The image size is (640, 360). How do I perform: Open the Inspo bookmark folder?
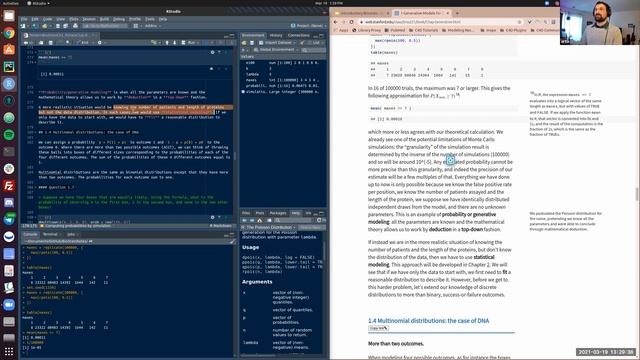[488, 30]
